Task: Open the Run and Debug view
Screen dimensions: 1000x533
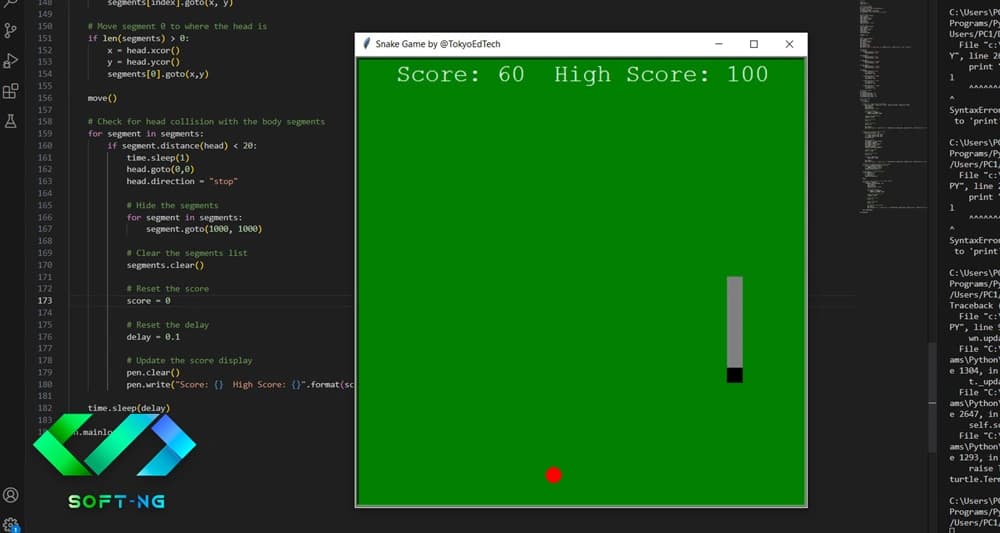Action: (10, 61)
